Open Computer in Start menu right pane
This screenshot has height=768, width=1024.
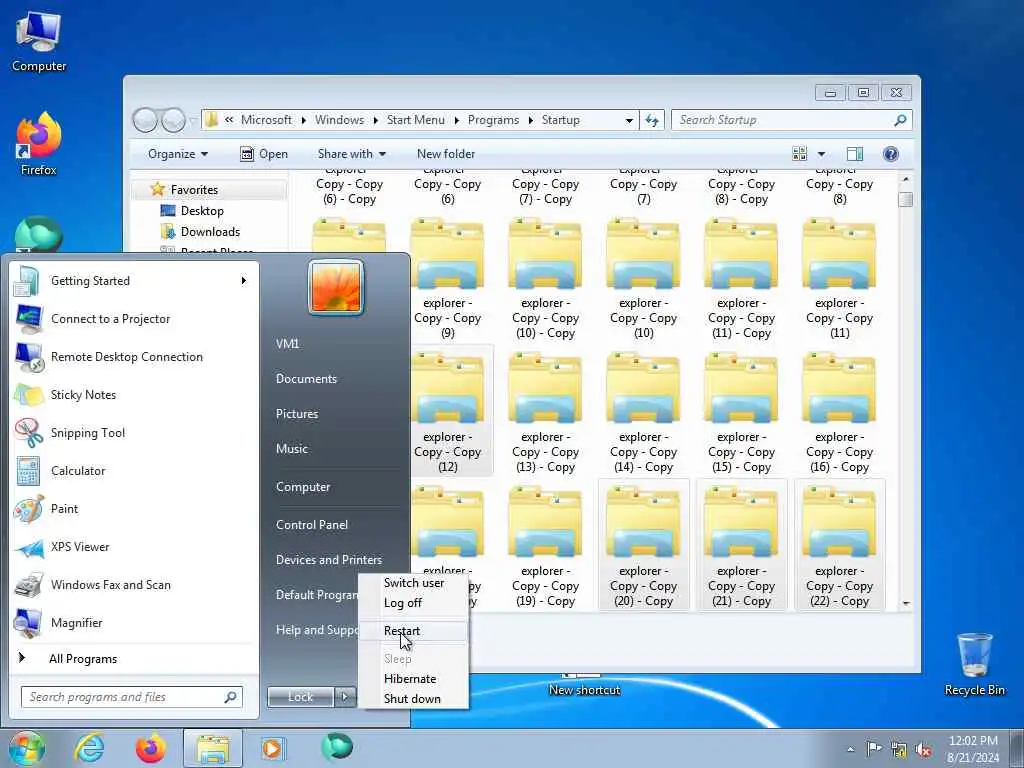tap(303, 487)
